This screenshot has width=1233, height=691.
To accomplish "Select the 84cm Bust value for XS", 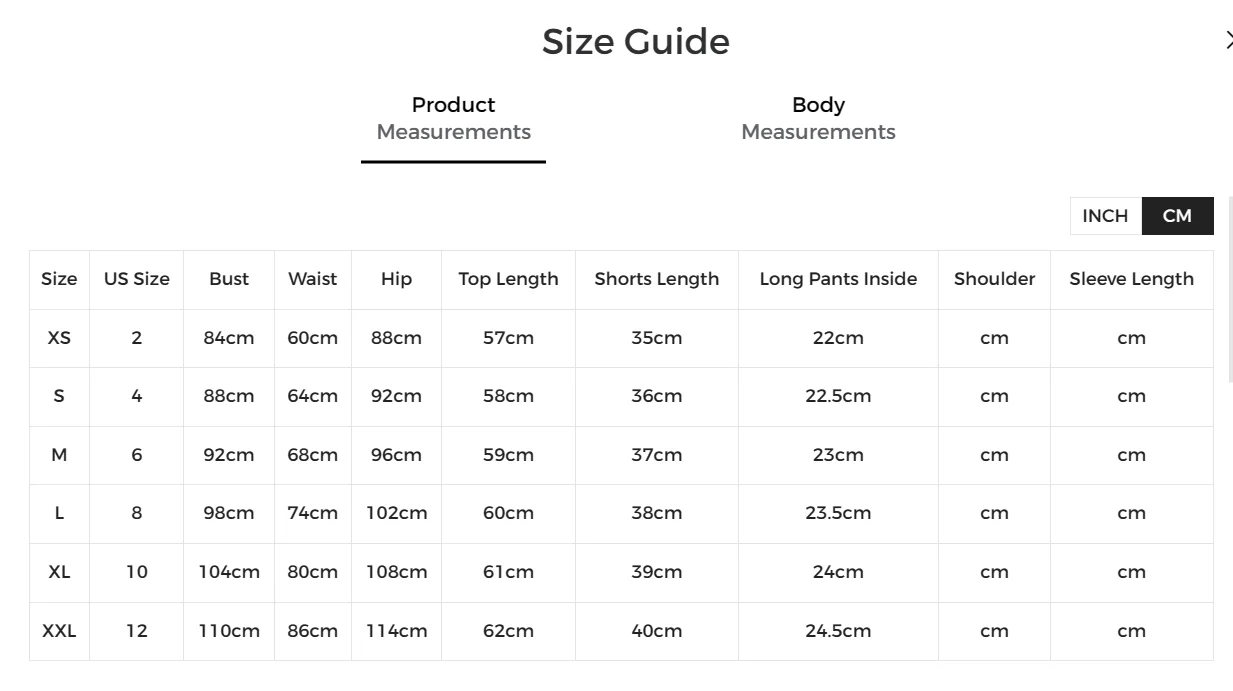I will pos(228,338).
